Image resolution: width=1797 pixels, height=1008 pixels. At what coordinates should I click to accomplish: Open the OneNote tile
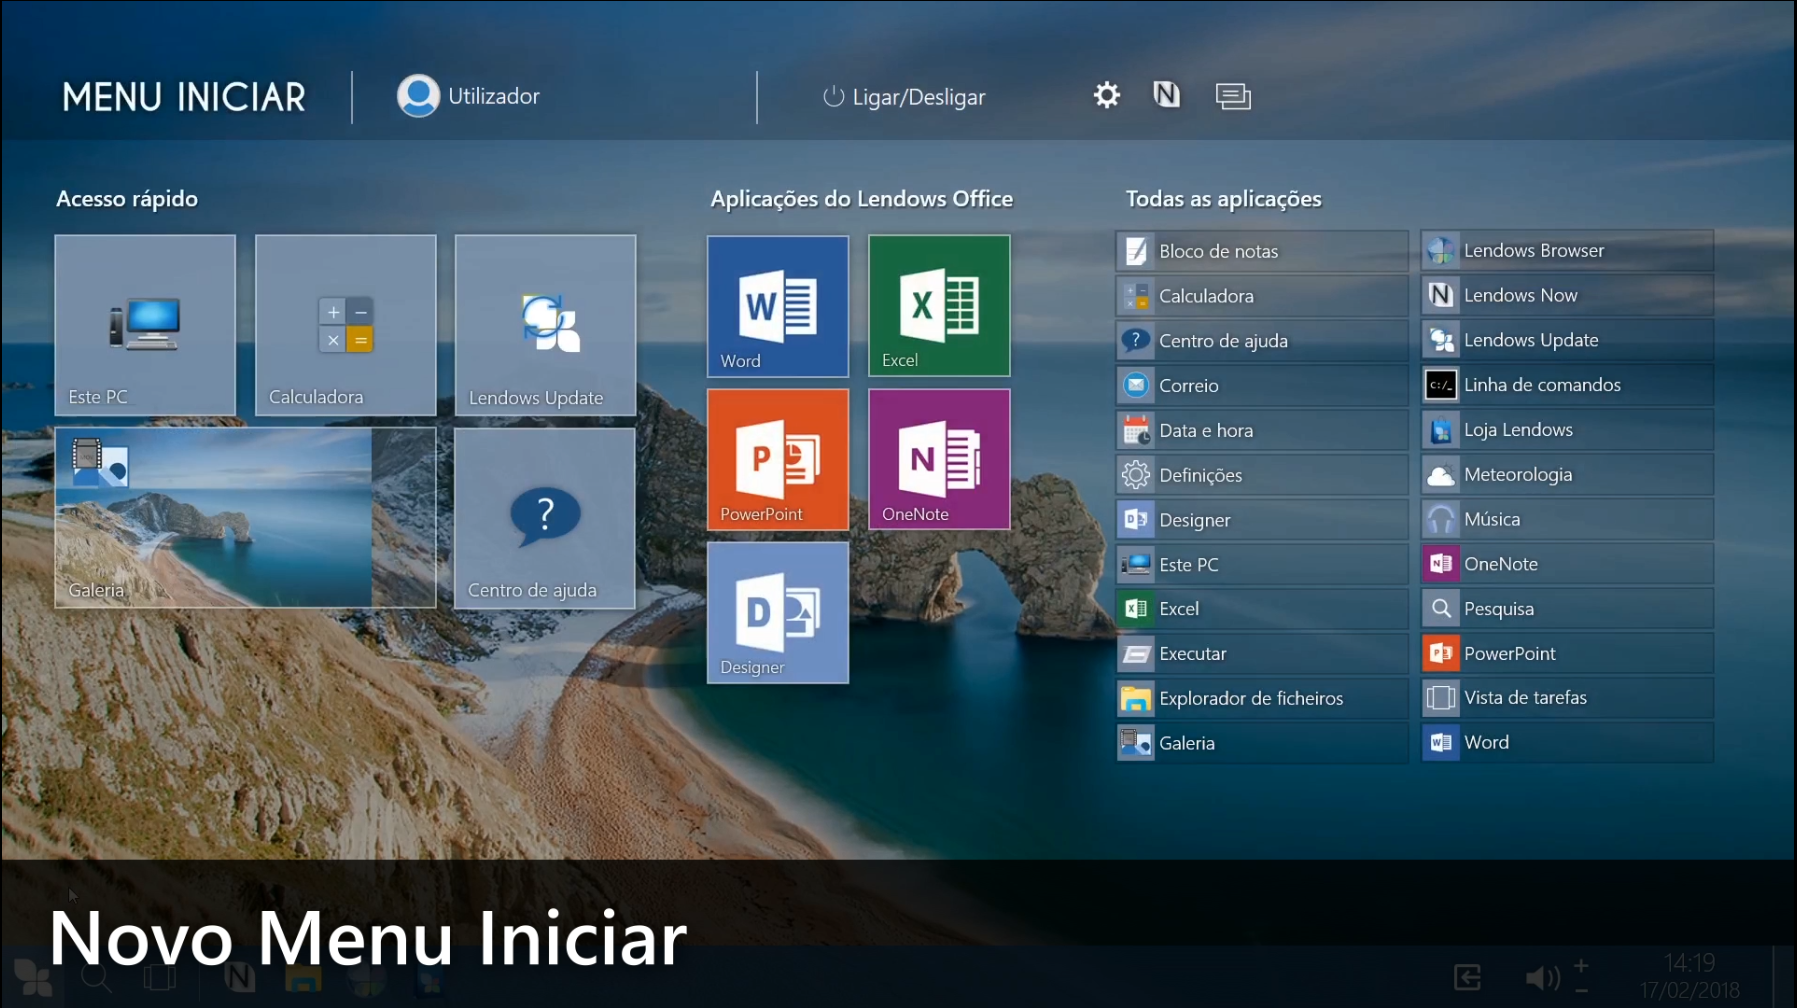(938, 459)
